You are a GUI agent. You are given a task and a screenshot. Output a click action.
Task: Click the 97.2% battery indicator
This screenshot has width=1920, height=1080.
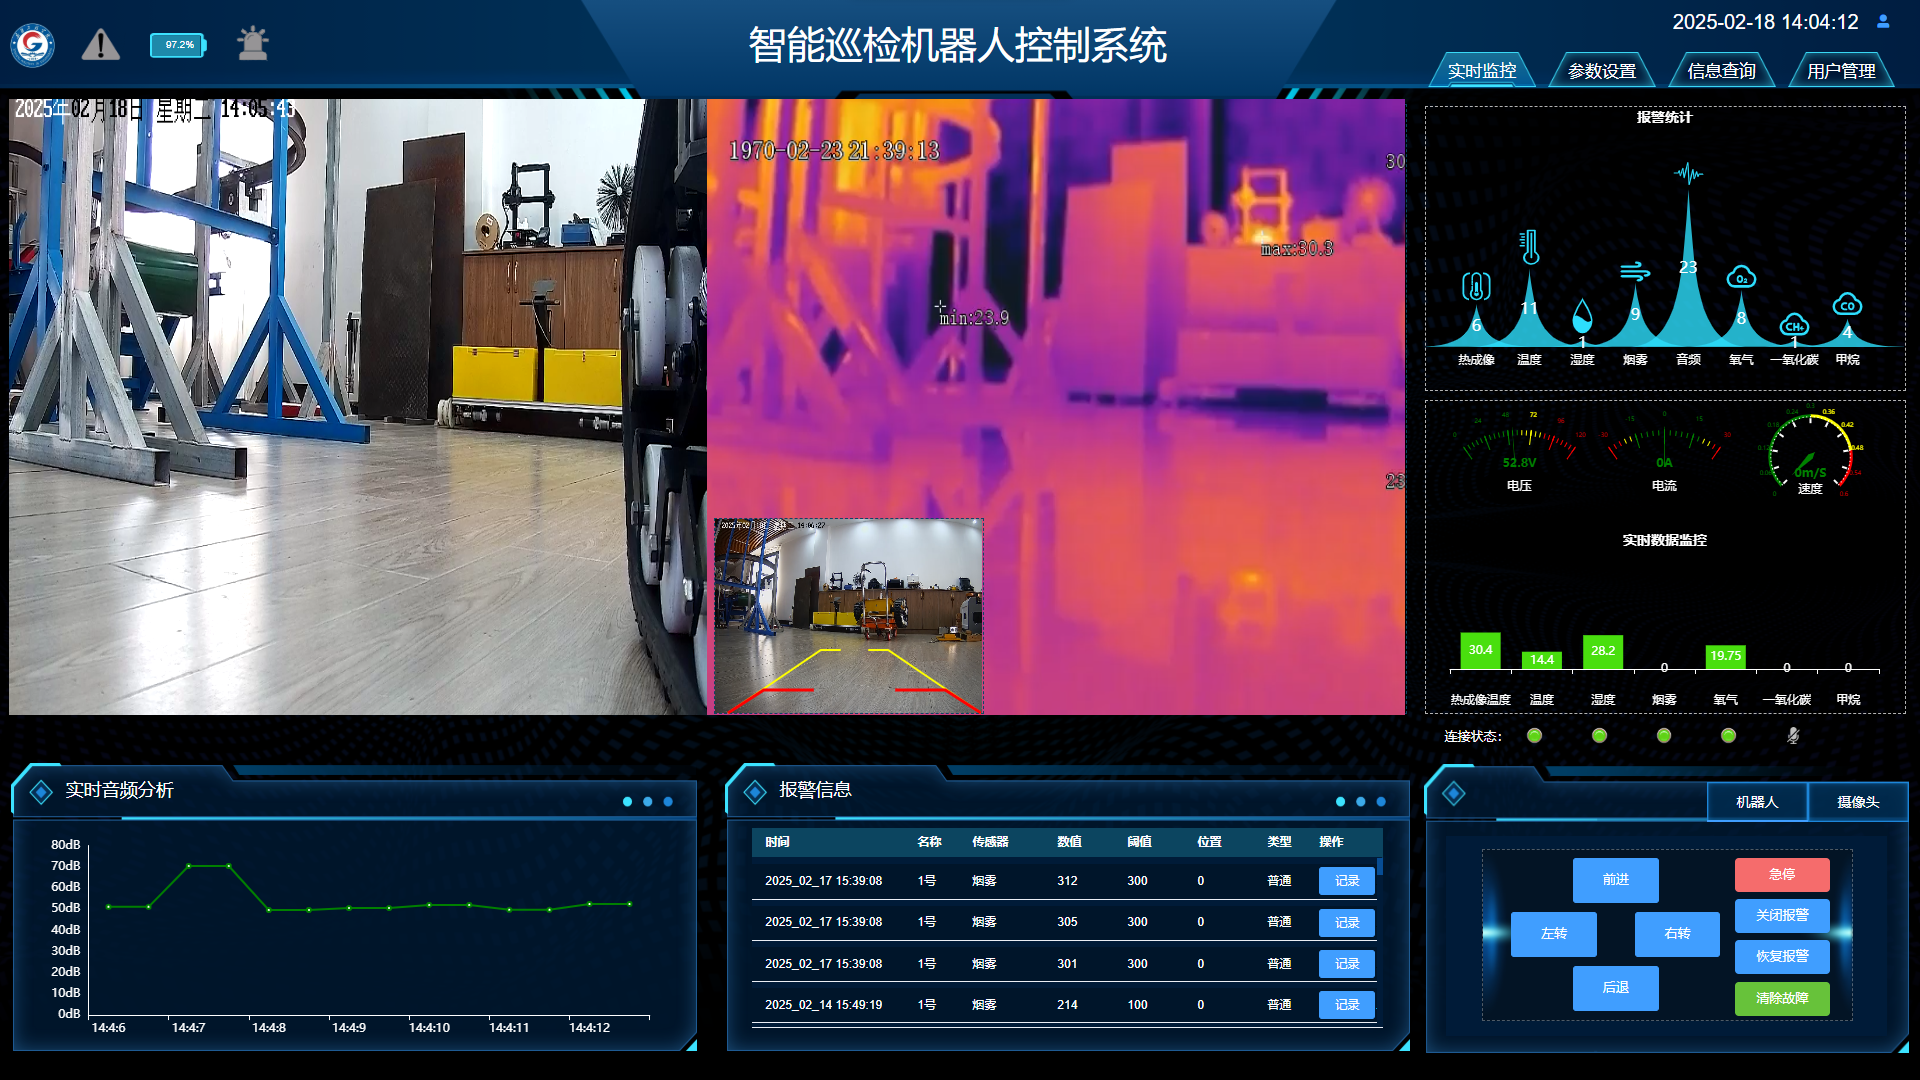[x=179, y=45]
